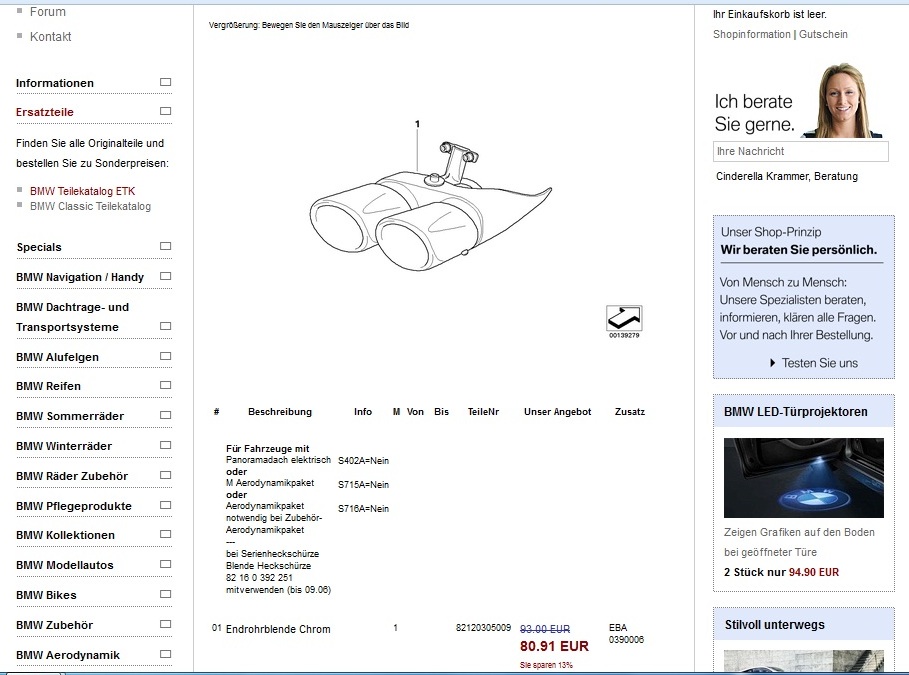Expand the Informationen section box icon

(x=165, y=82)
